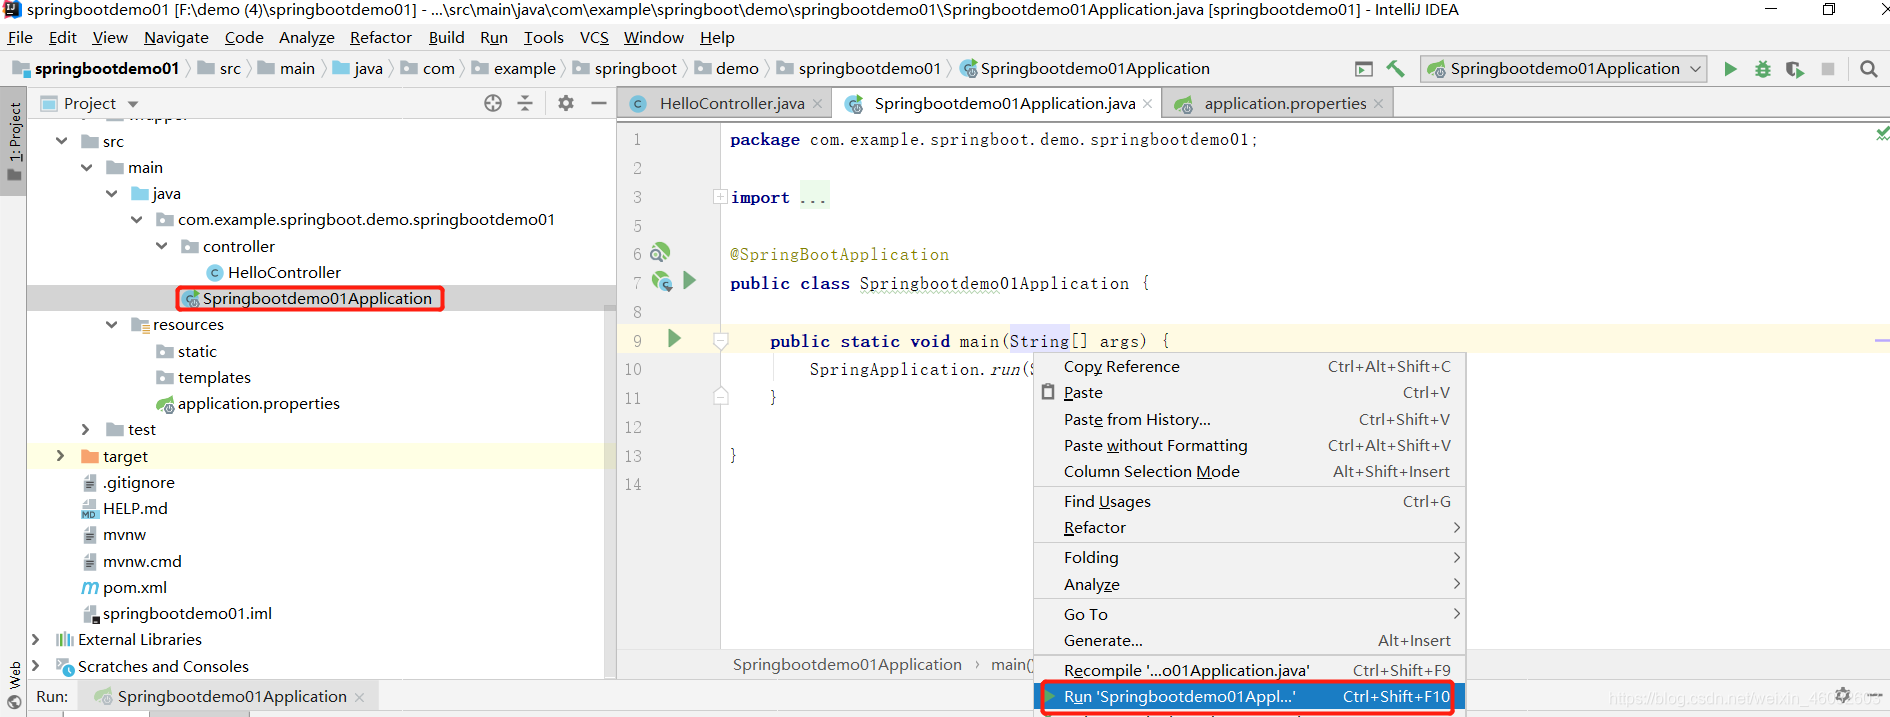Collapse the controller package

point(162,246)
